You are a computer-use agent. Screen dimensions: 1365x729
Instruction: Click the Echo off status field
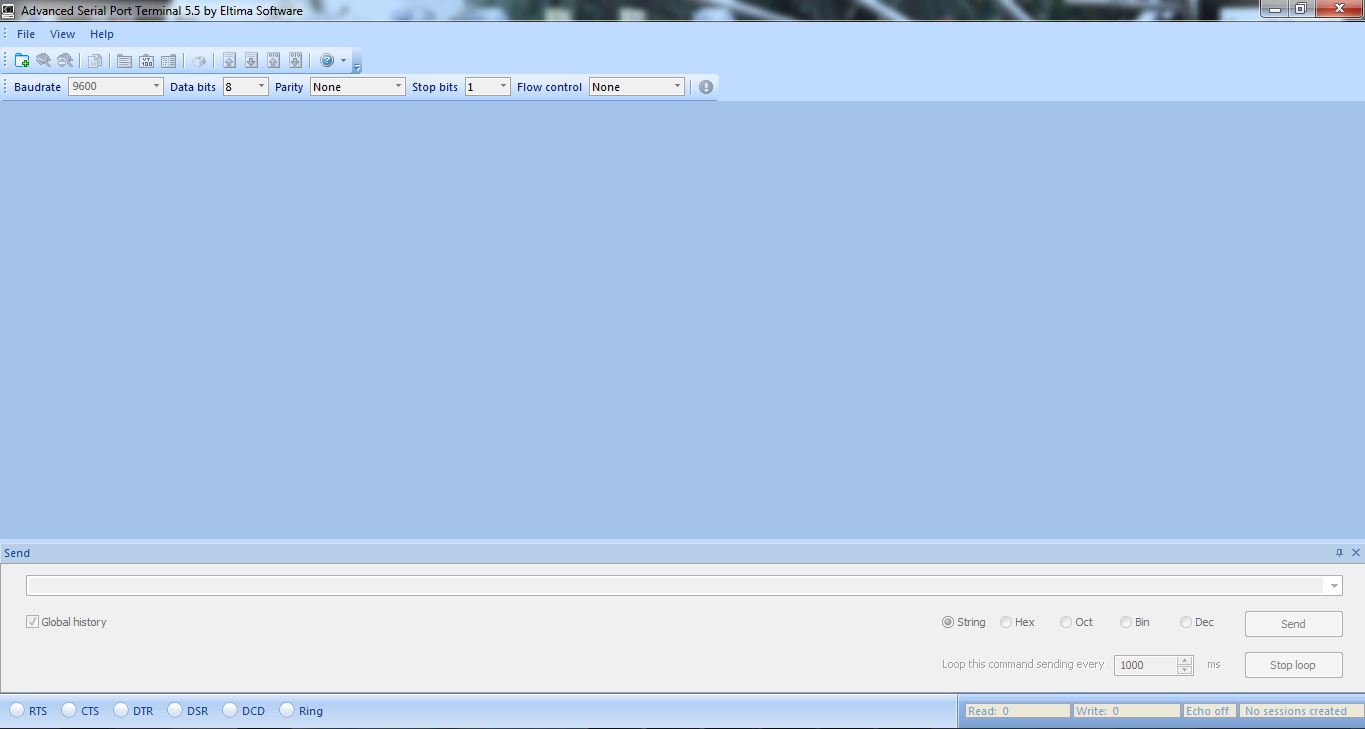[1209, 711]
